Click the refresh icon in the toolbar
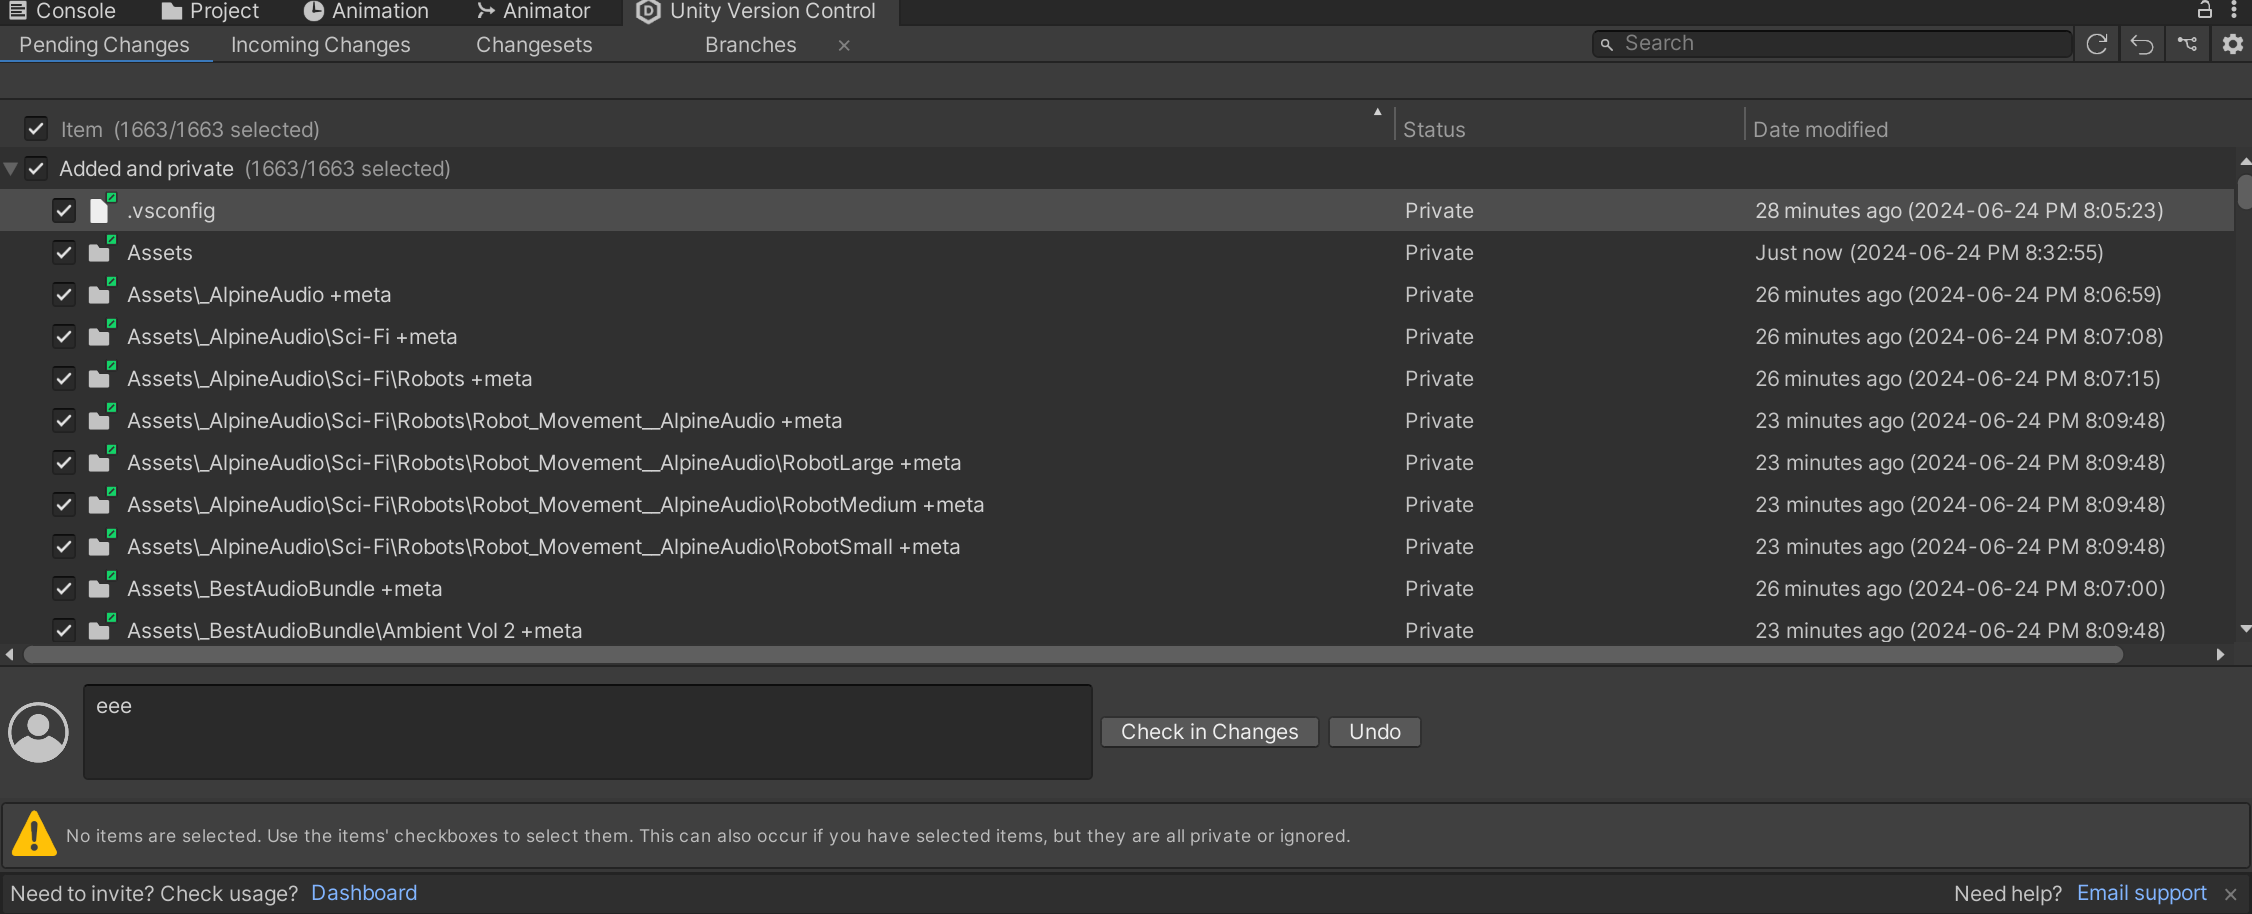Image resolution: width=2252 pixels, height=914 pixels. [x=2096, y=43]
